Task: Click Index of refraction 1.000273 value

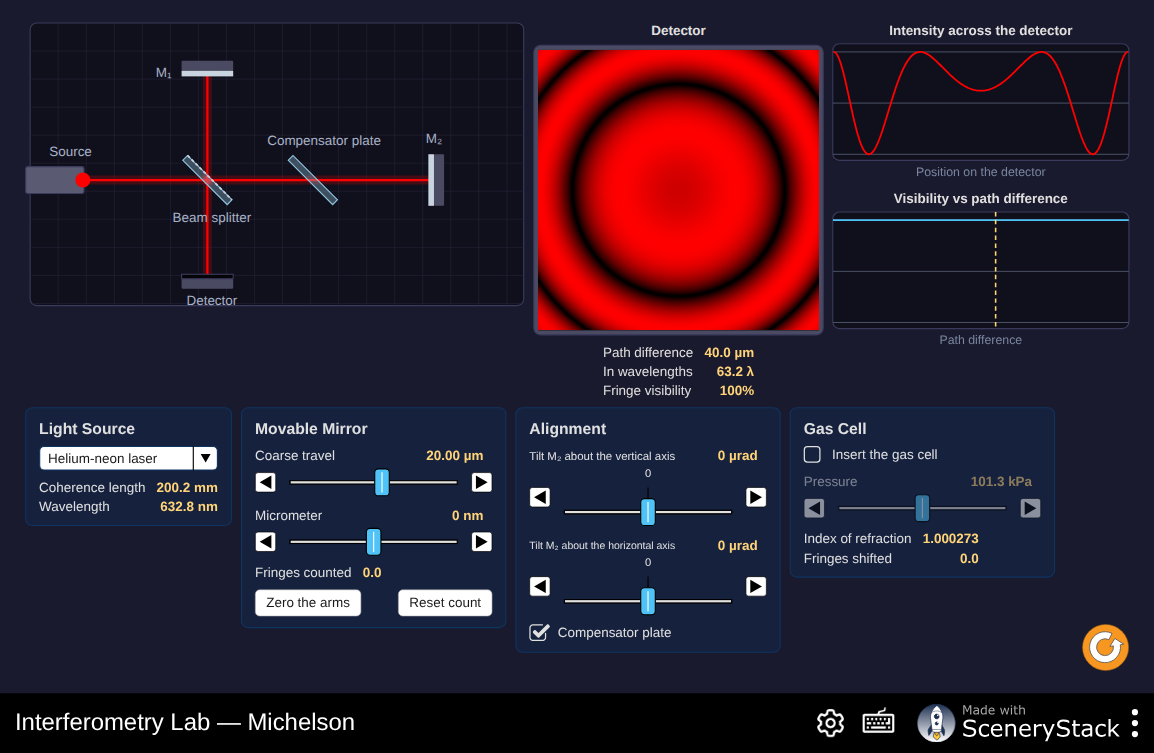Action: [950, 539]
